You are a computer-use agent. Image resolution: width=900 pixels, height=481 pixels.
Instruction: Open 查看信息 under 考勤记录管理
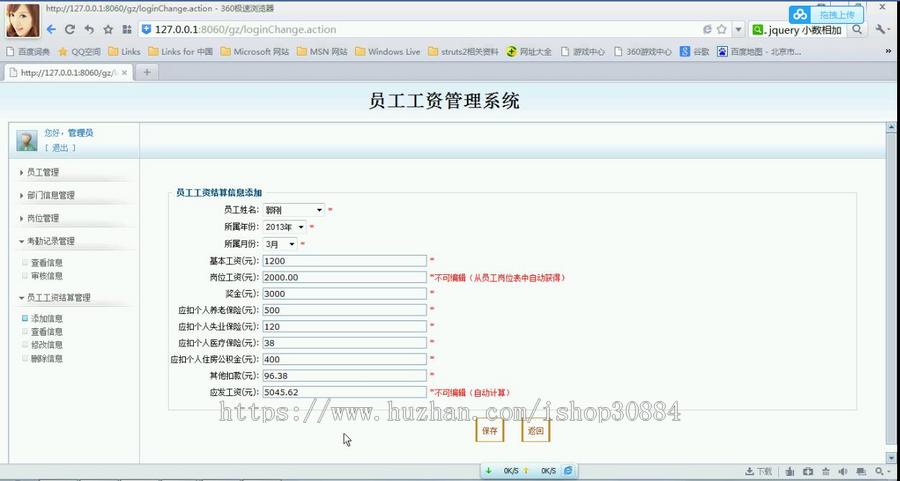(x=46, y=263)
